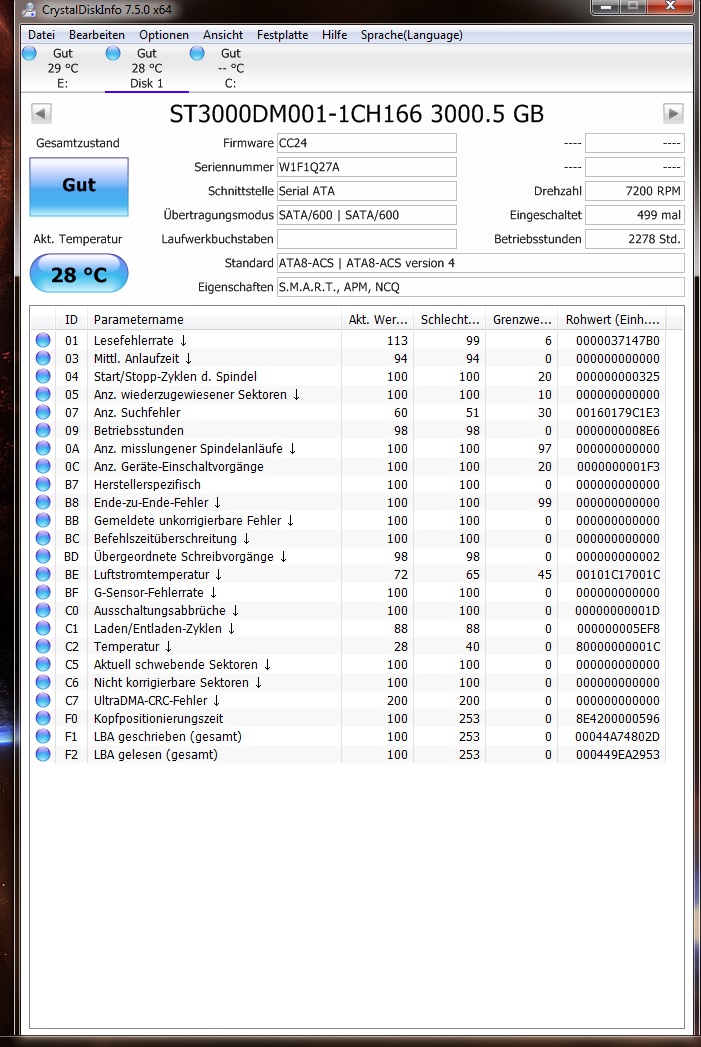Open the Optionen menu
Screen dimensions: 701x1047
tap(164, 35)
